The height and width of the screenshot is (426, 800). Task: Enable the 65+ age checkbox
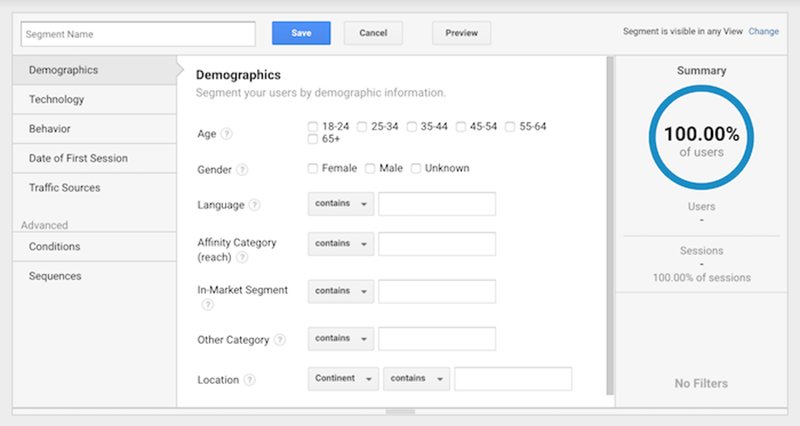(x=313, y=139)
